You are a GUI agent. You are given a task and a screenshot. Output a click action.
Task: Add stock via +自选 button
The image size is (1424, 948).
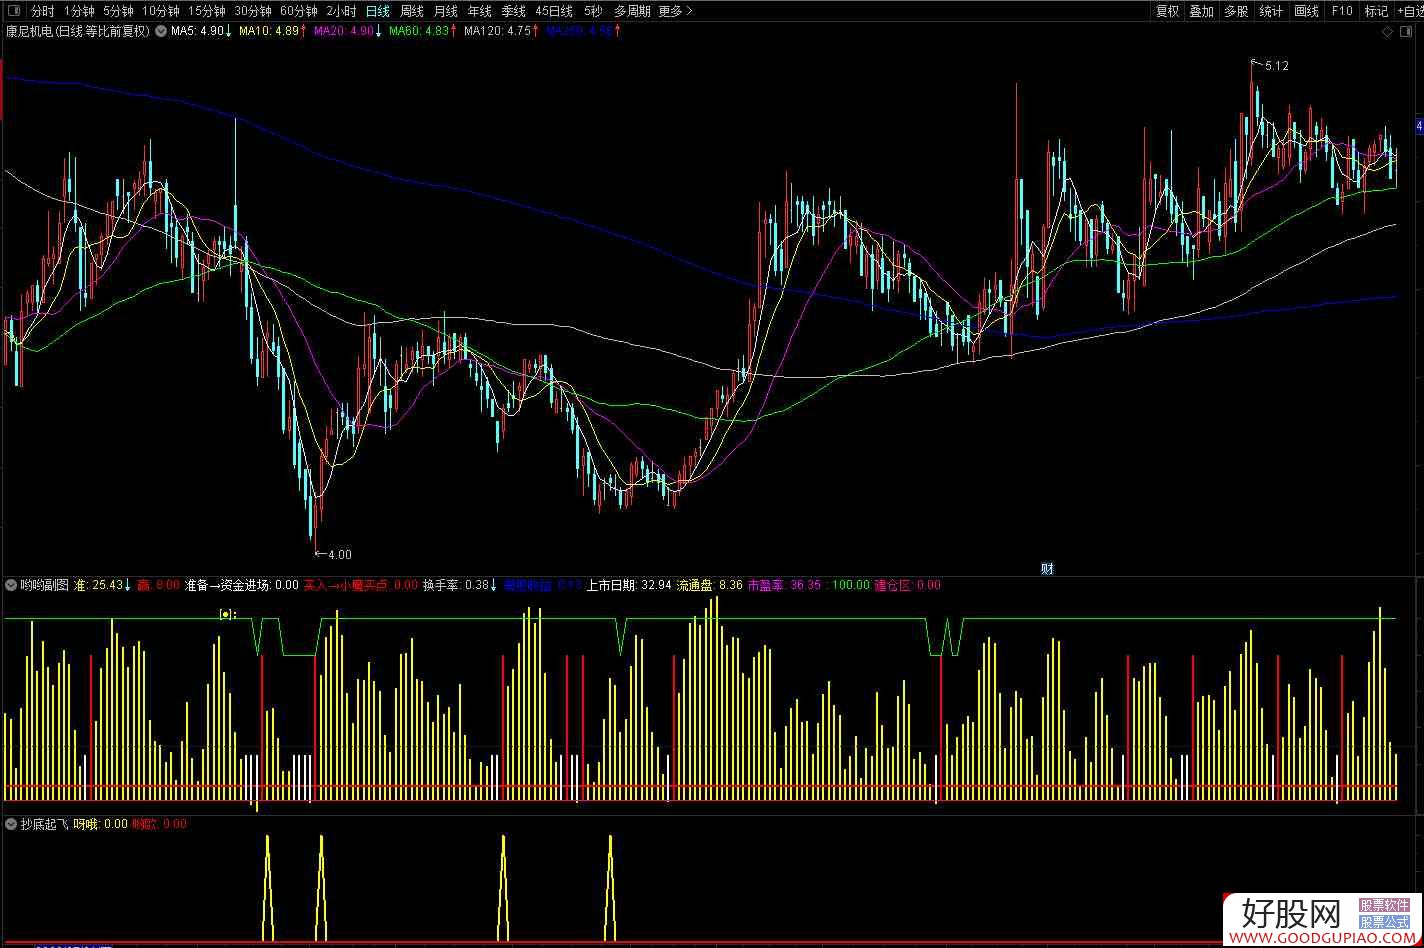(1409, 11)
